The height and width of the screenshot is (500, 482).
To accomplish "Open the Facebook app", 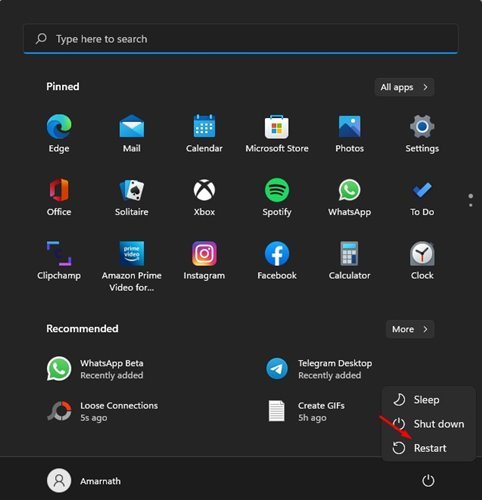I will [277, 261].
